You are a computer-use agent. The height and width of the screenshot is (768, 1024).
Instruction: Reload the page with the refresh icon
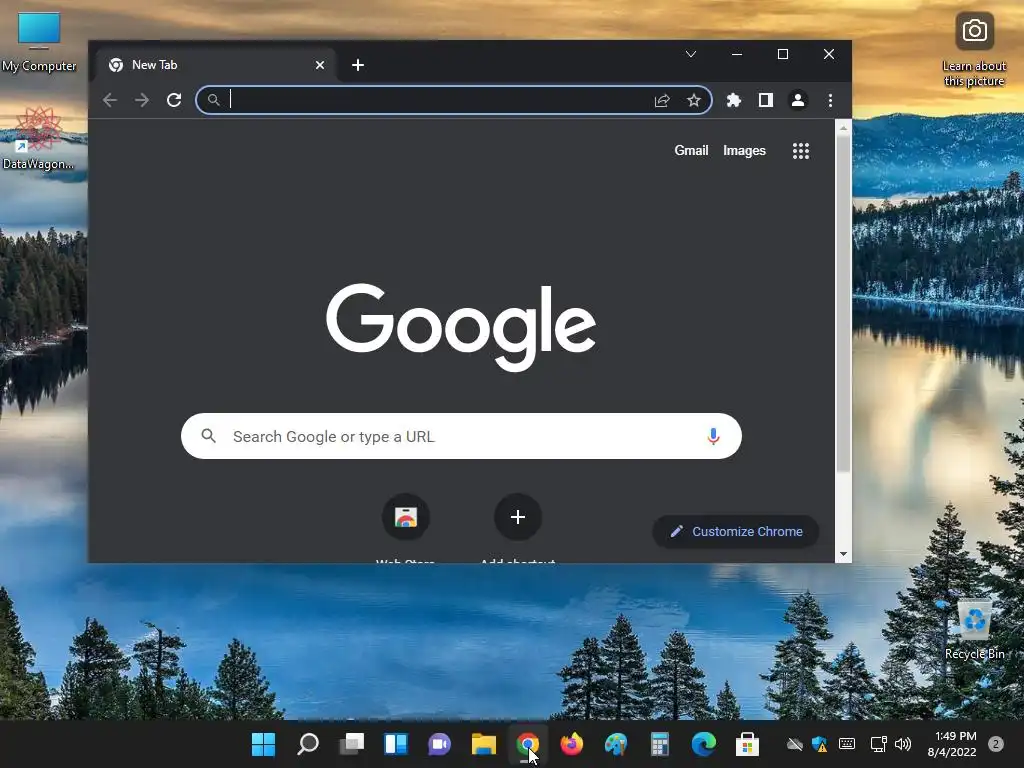[x=174, y=100]
